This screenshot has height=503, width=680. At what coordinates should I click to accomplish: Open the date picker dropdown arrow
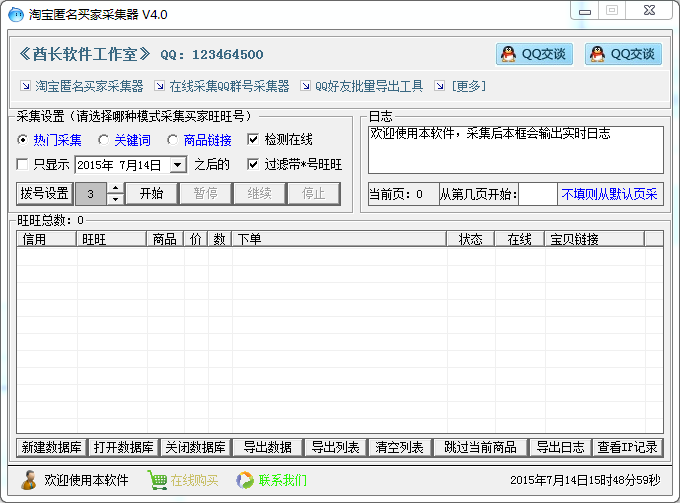(177, 165)
